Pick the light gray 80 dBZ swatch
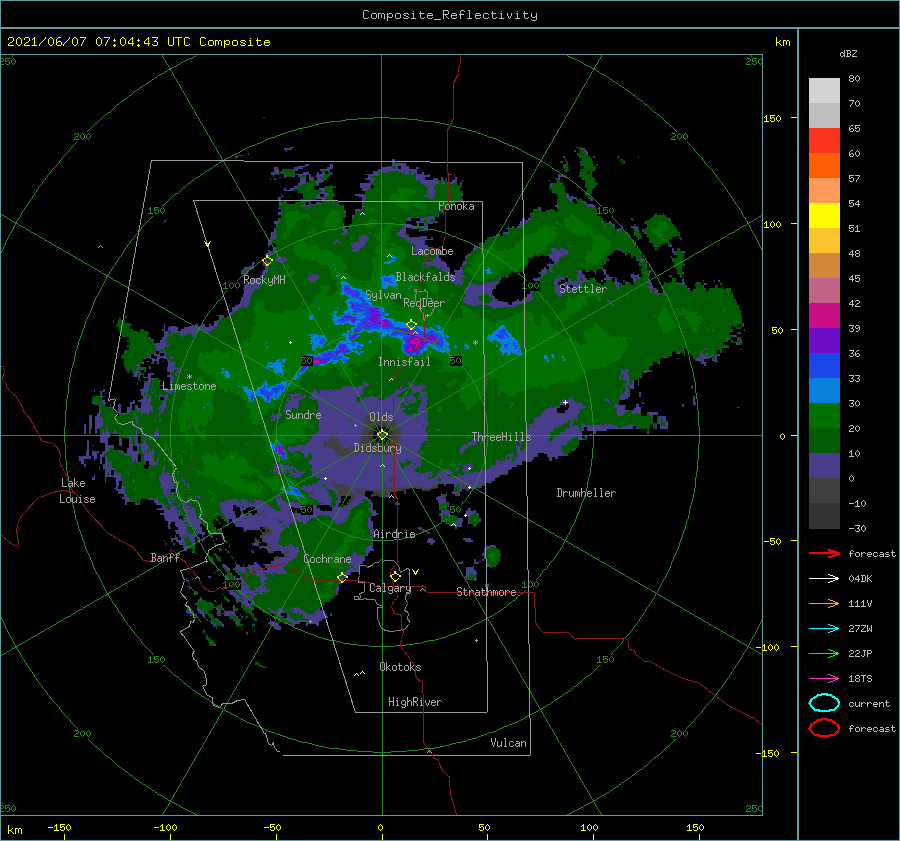The width and height of the screenshot is (900, 841). [824, 90]
